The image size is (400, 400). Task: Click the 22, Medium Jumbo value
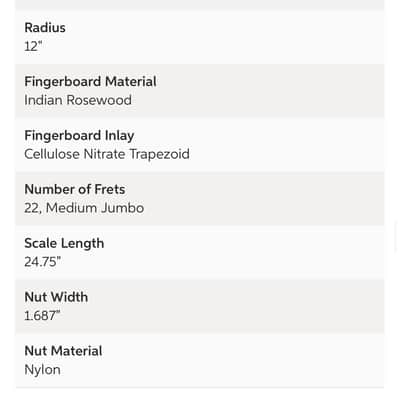click(x=84, y=208)
